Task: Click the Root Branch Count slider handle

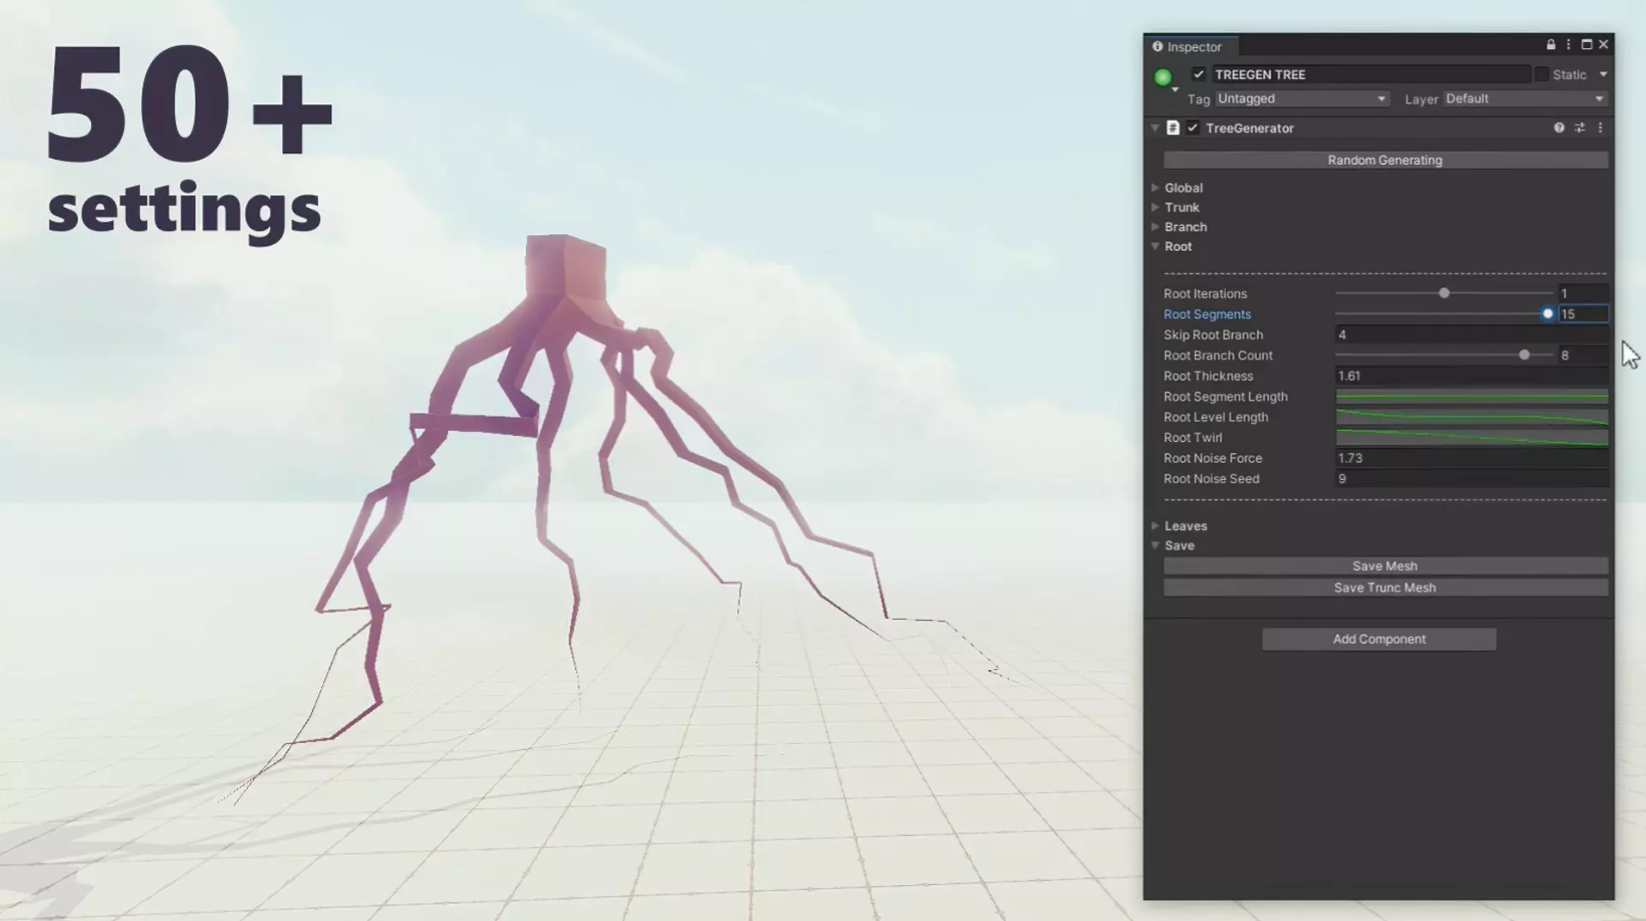Action: pyautogui.click(x=1524, y=355)
